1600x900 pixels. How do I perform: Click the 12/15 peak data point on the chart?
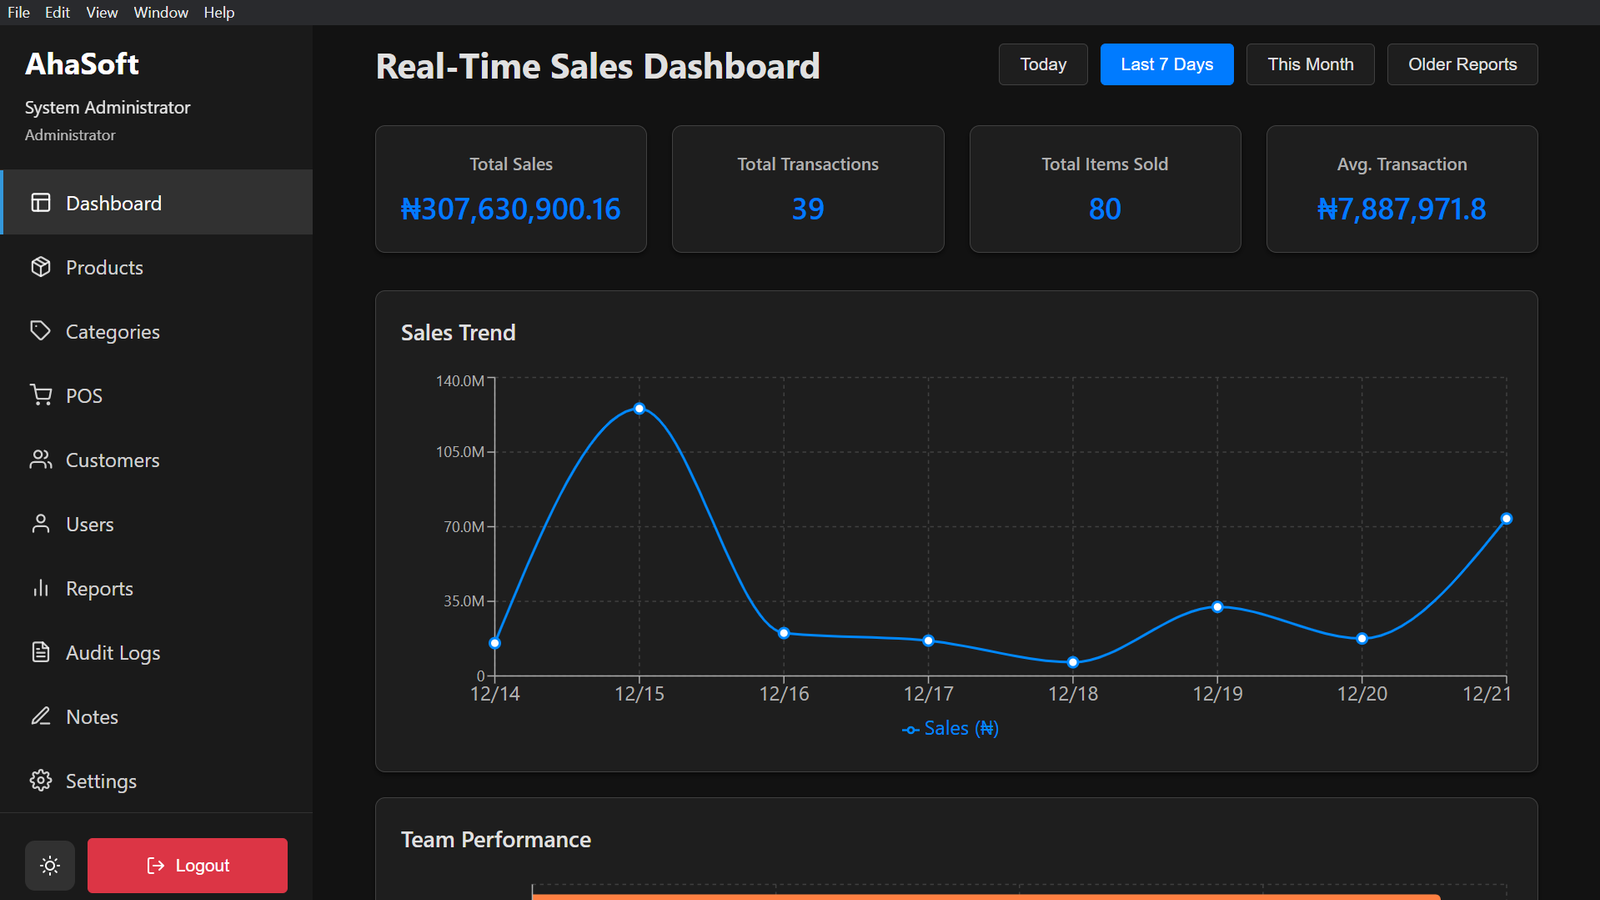[639, 408]
